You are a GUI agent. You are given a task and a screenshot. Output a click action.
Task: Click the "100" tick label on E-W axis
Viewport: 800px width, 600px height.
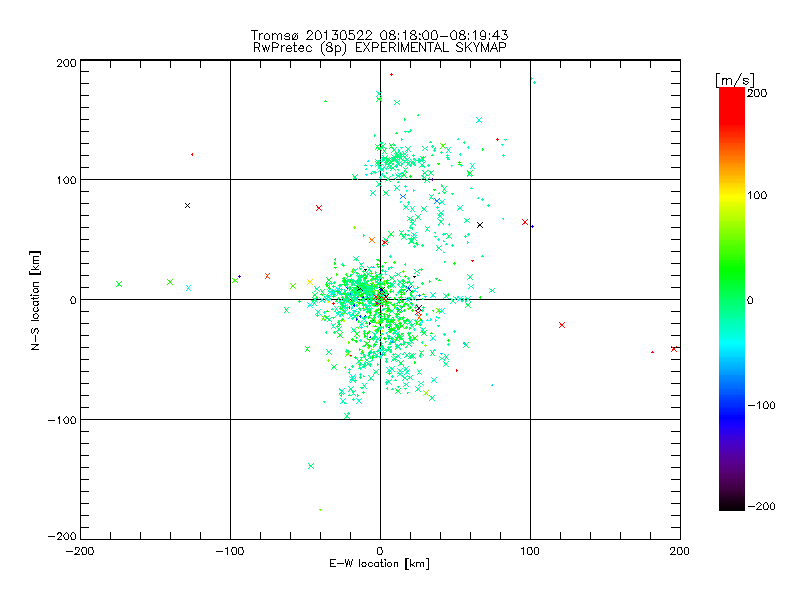[x=530, y=551]
